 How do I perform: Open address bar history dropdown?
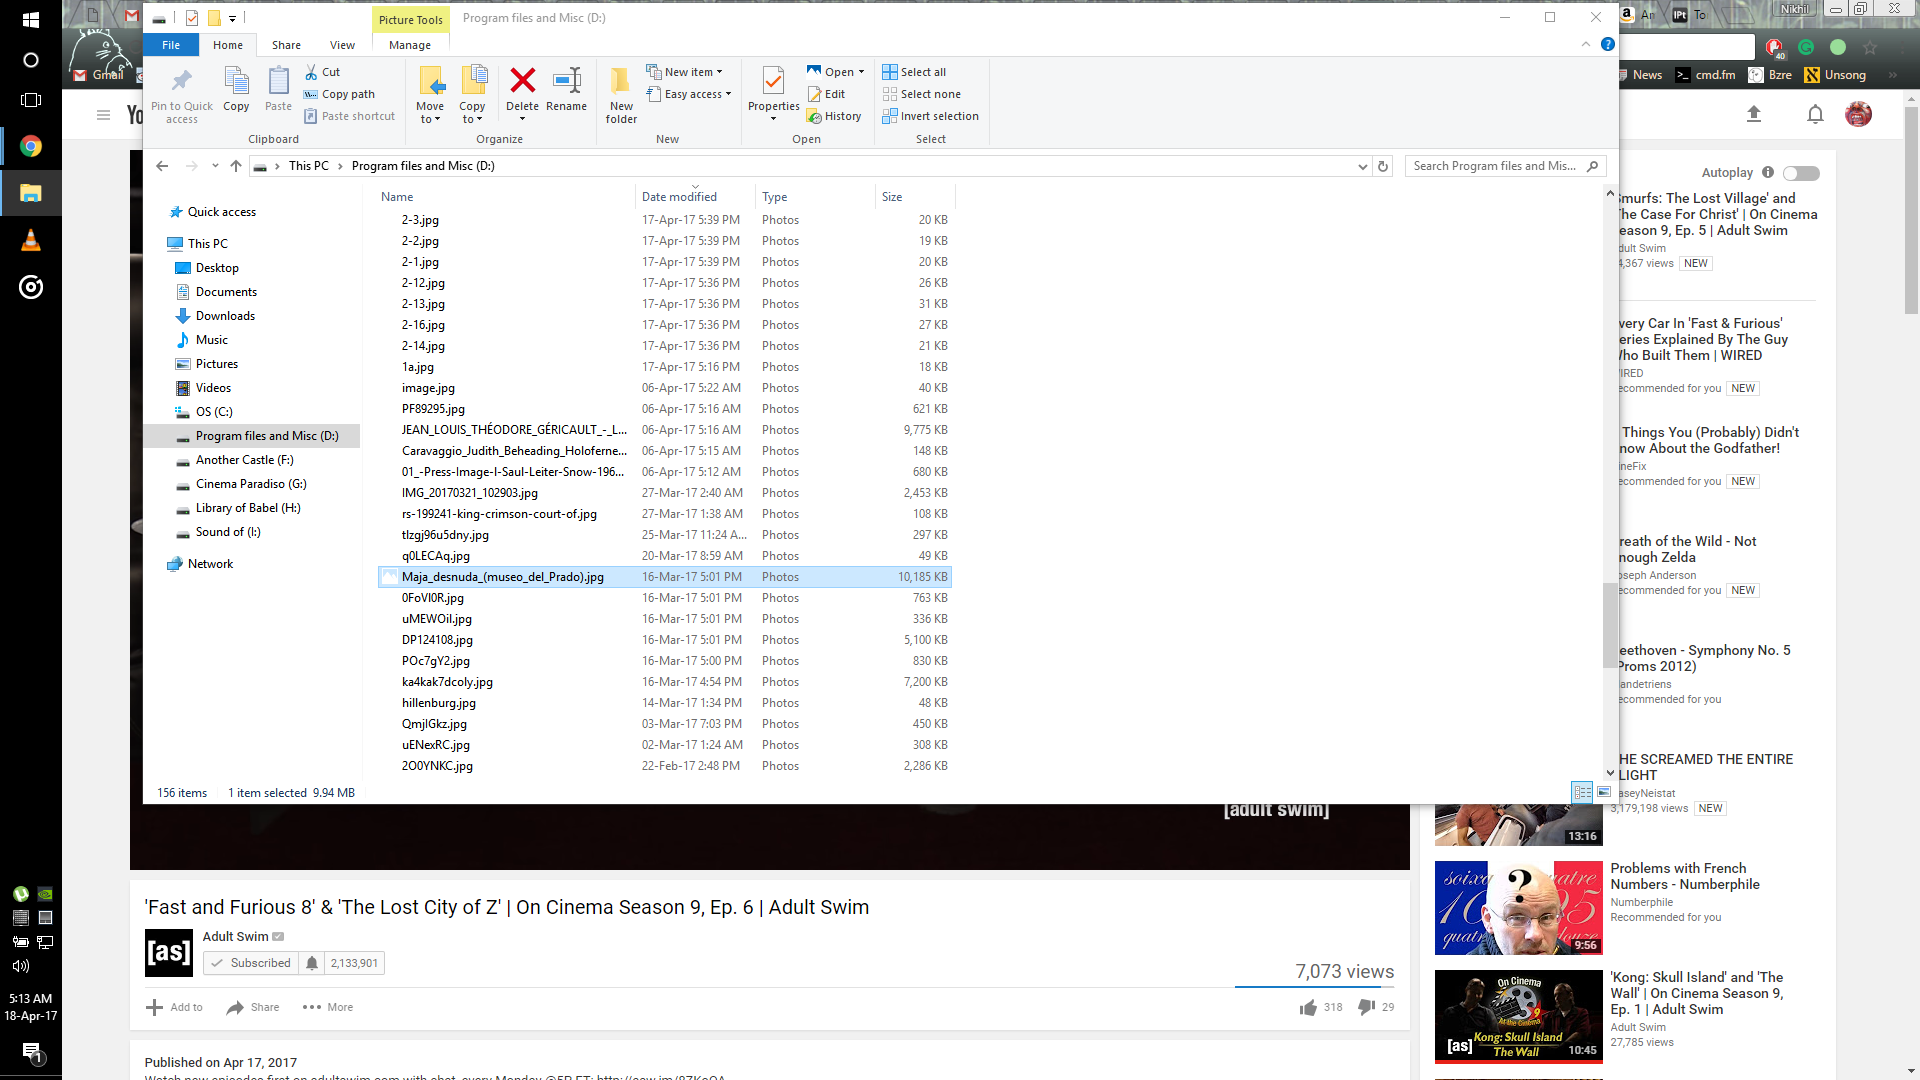point(1362,166)
